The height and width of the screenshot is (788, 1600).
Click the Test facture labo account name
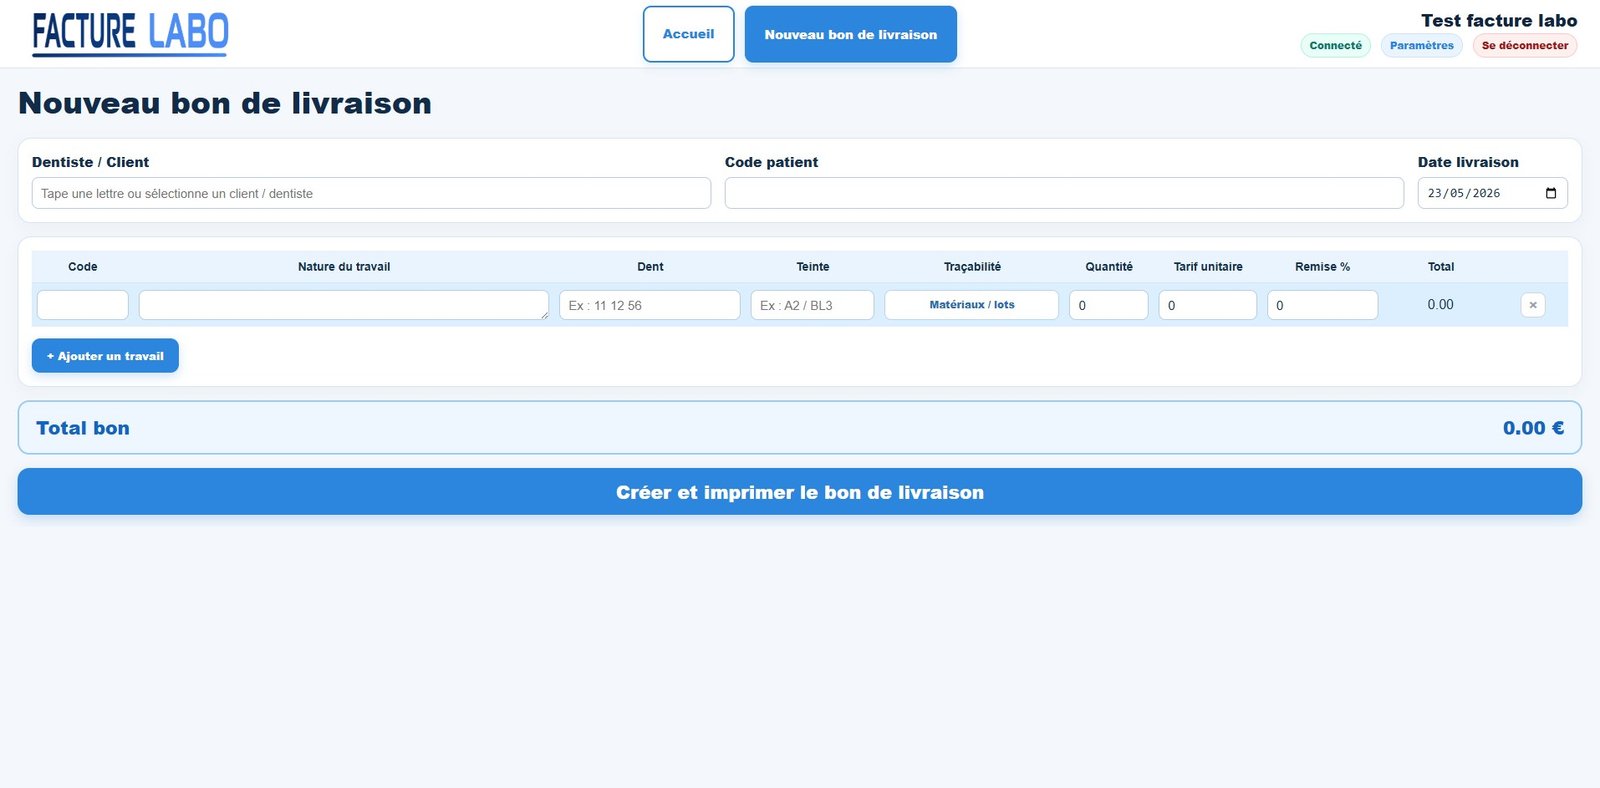1499,20
